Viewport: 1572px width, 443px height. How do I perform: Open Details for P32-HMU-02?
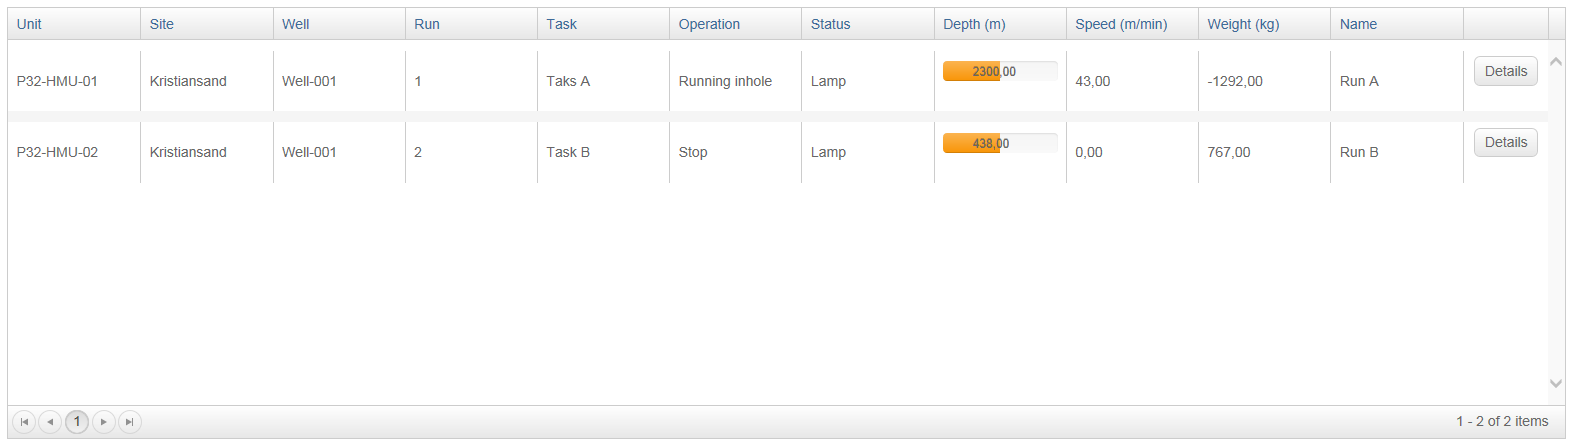tap(1505, 142)
